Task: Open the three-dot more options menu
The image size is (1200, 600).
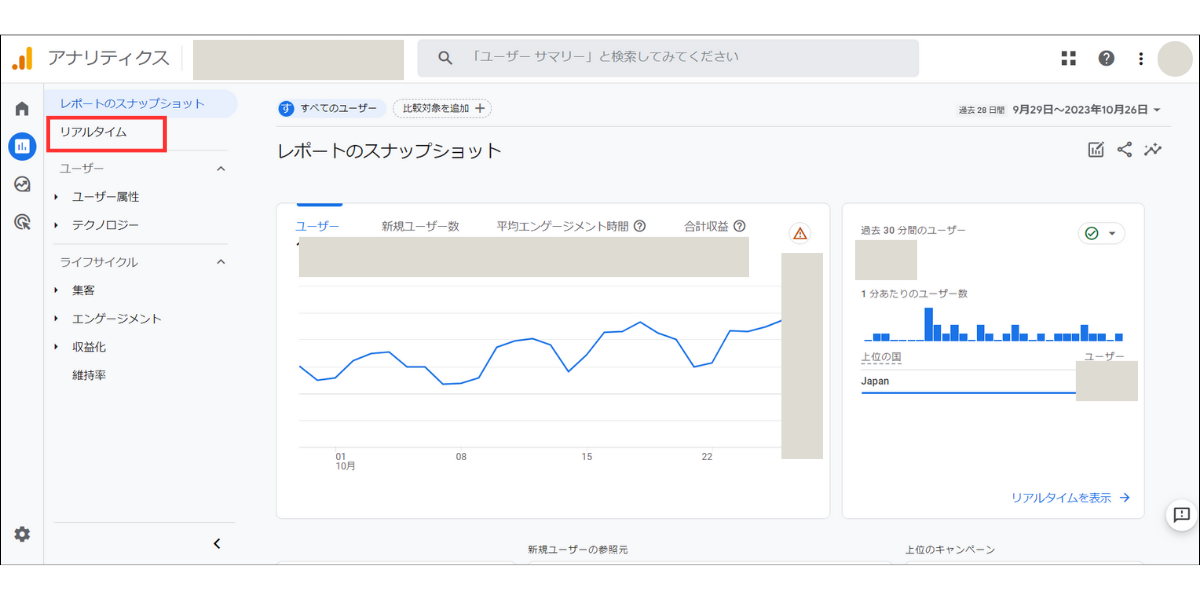Action: tap(1141, 58)
